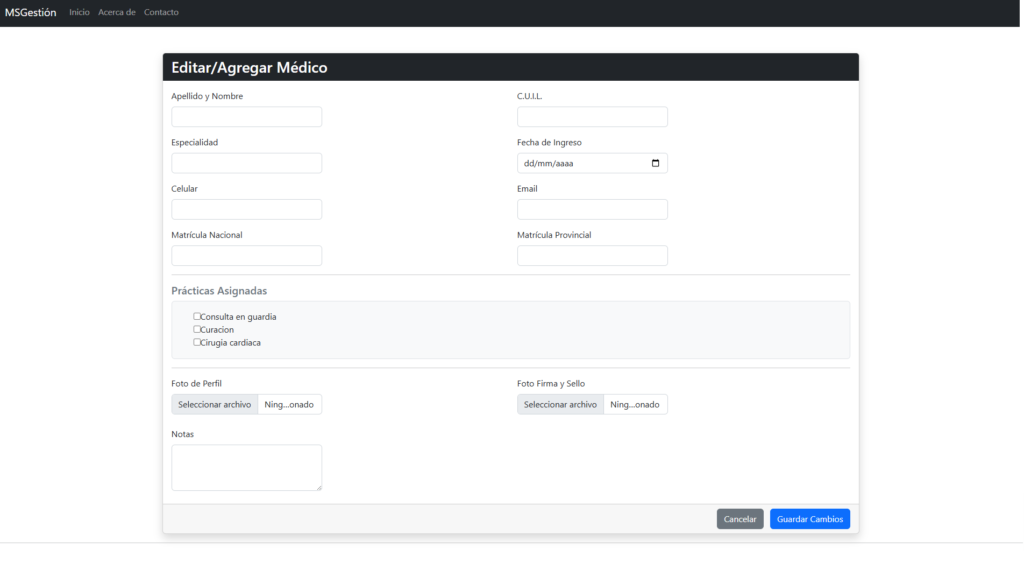
Task: Toggle the Cirugia cardiaca checkbox
Action: click(197, 342)
